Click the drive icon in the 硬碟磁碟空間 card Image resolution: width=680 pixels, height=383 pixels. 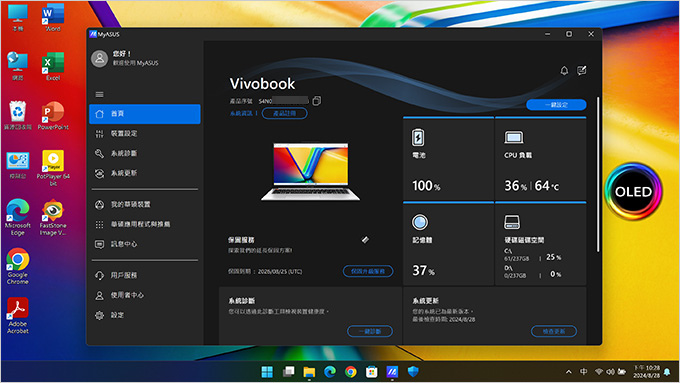point(512,222)
